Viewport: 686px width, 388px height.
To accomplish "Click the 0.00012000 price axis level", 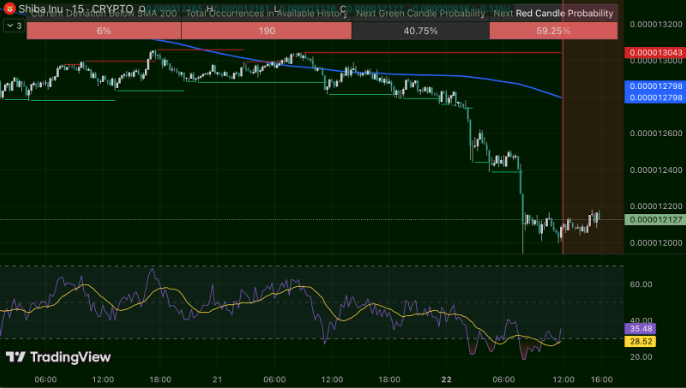I will (656, 243).
